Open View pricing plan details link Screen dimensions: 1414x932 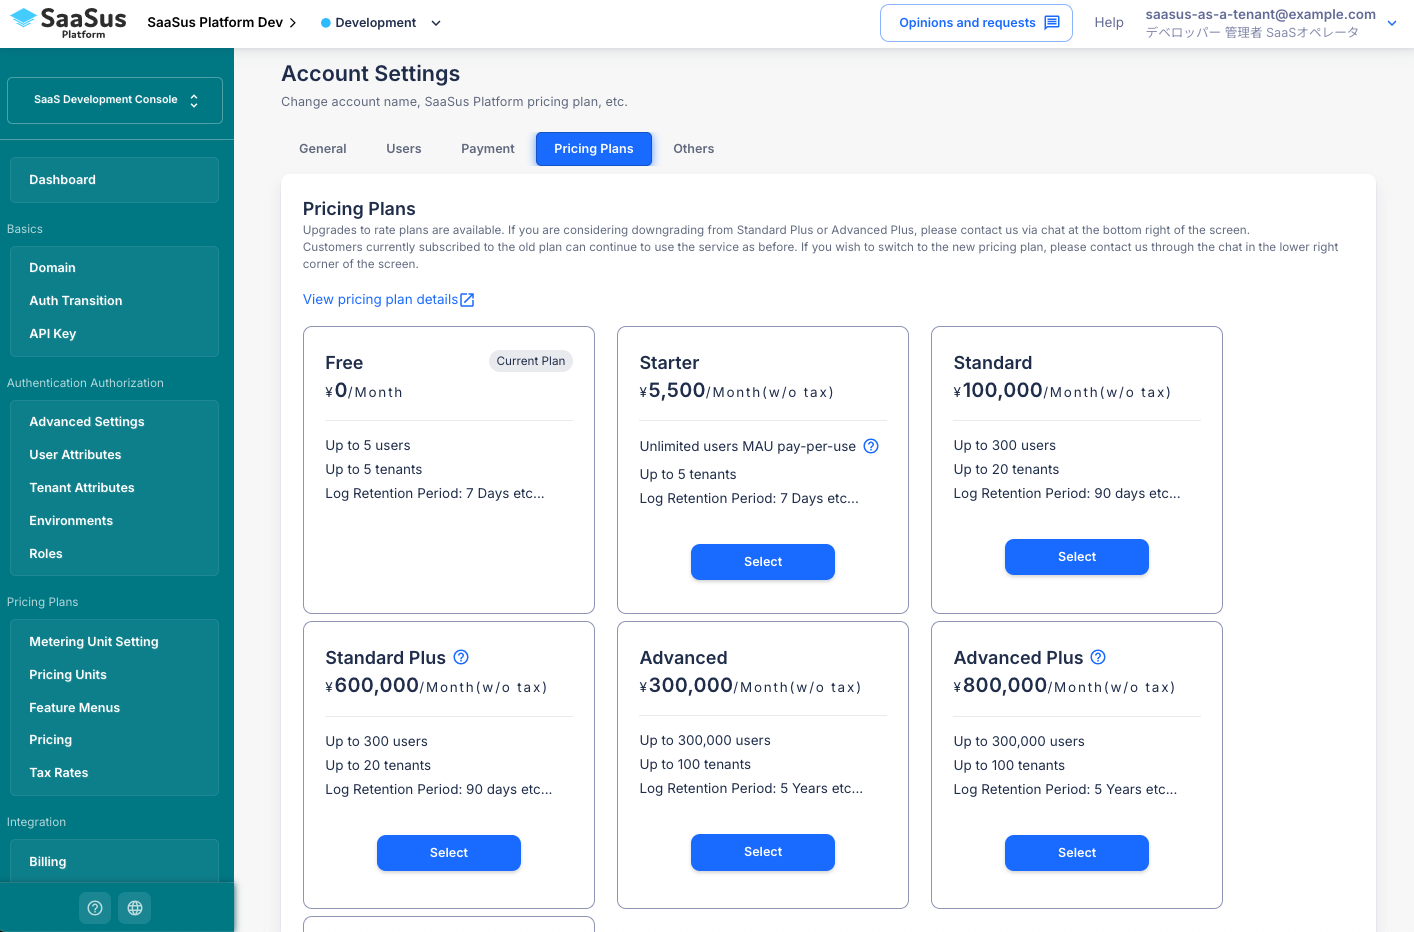[388, 300]
